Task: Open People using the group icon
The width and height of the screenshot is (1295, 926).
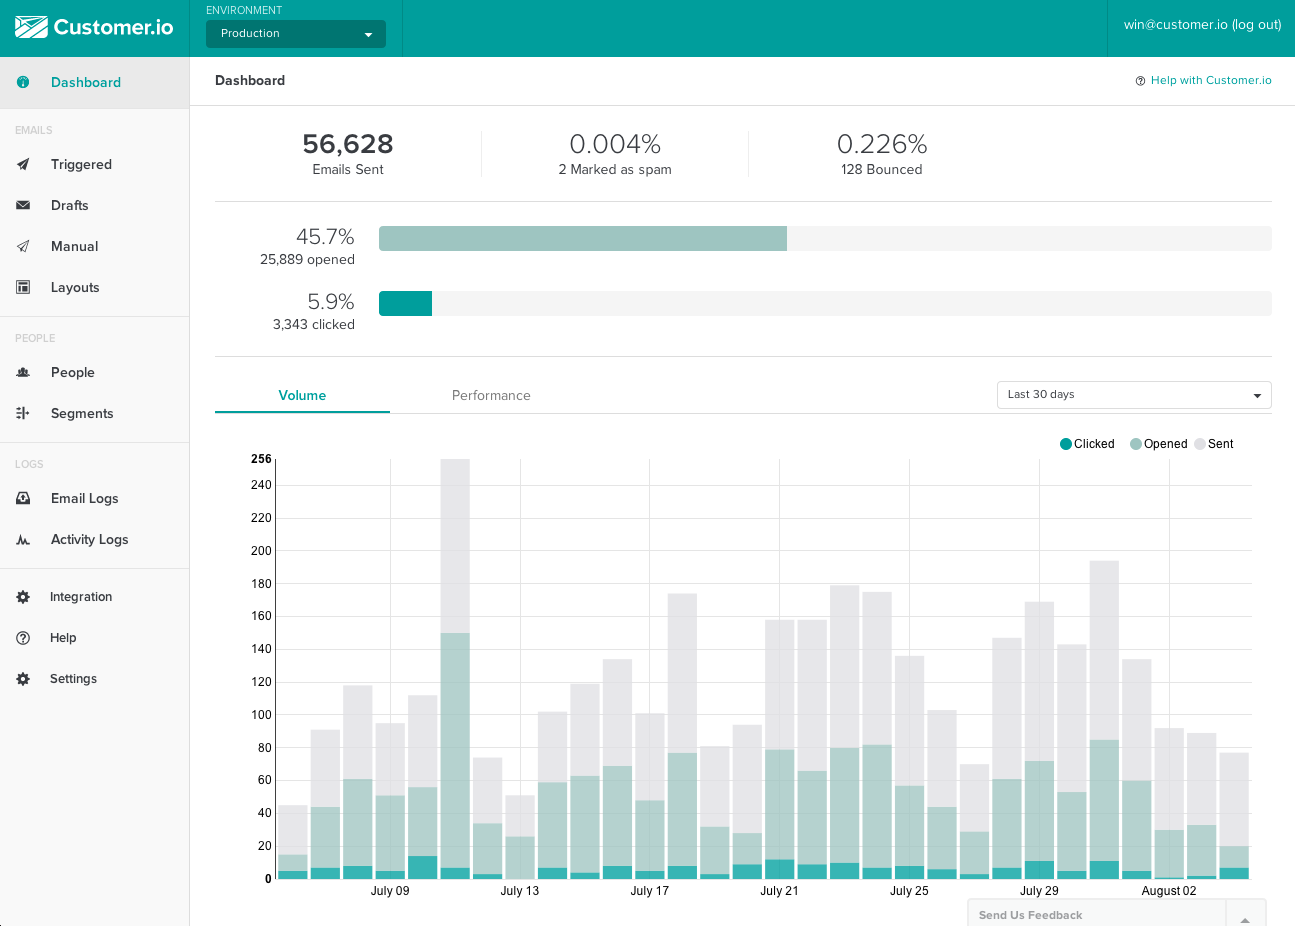Action: [x=22, y=372]
